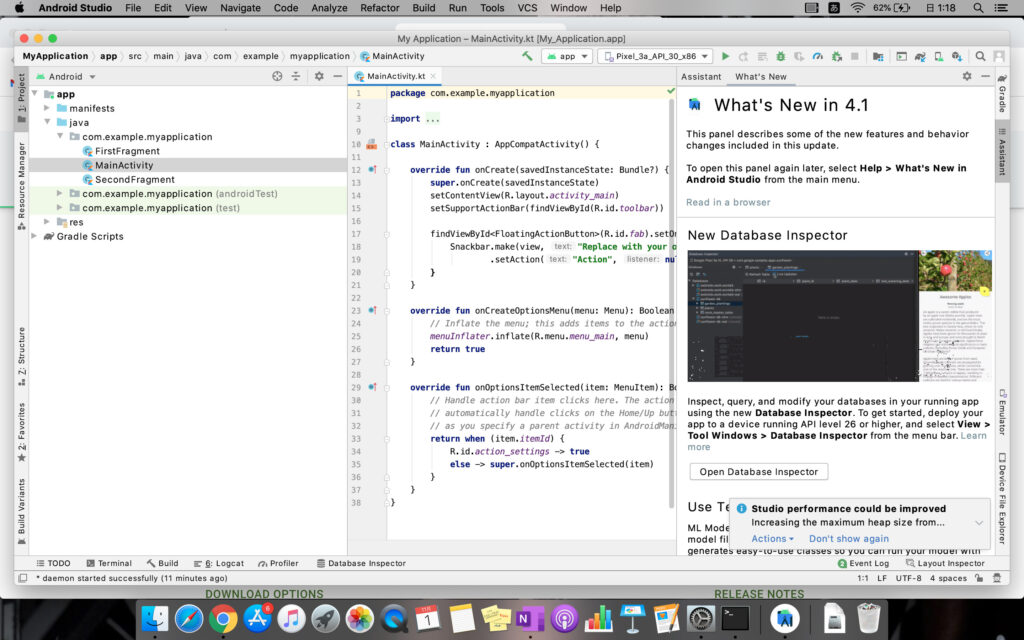The width and height of the screenshot is (1024, 640).
Task: Toggle the Structure tool window tab
Action: pos(22,356)
